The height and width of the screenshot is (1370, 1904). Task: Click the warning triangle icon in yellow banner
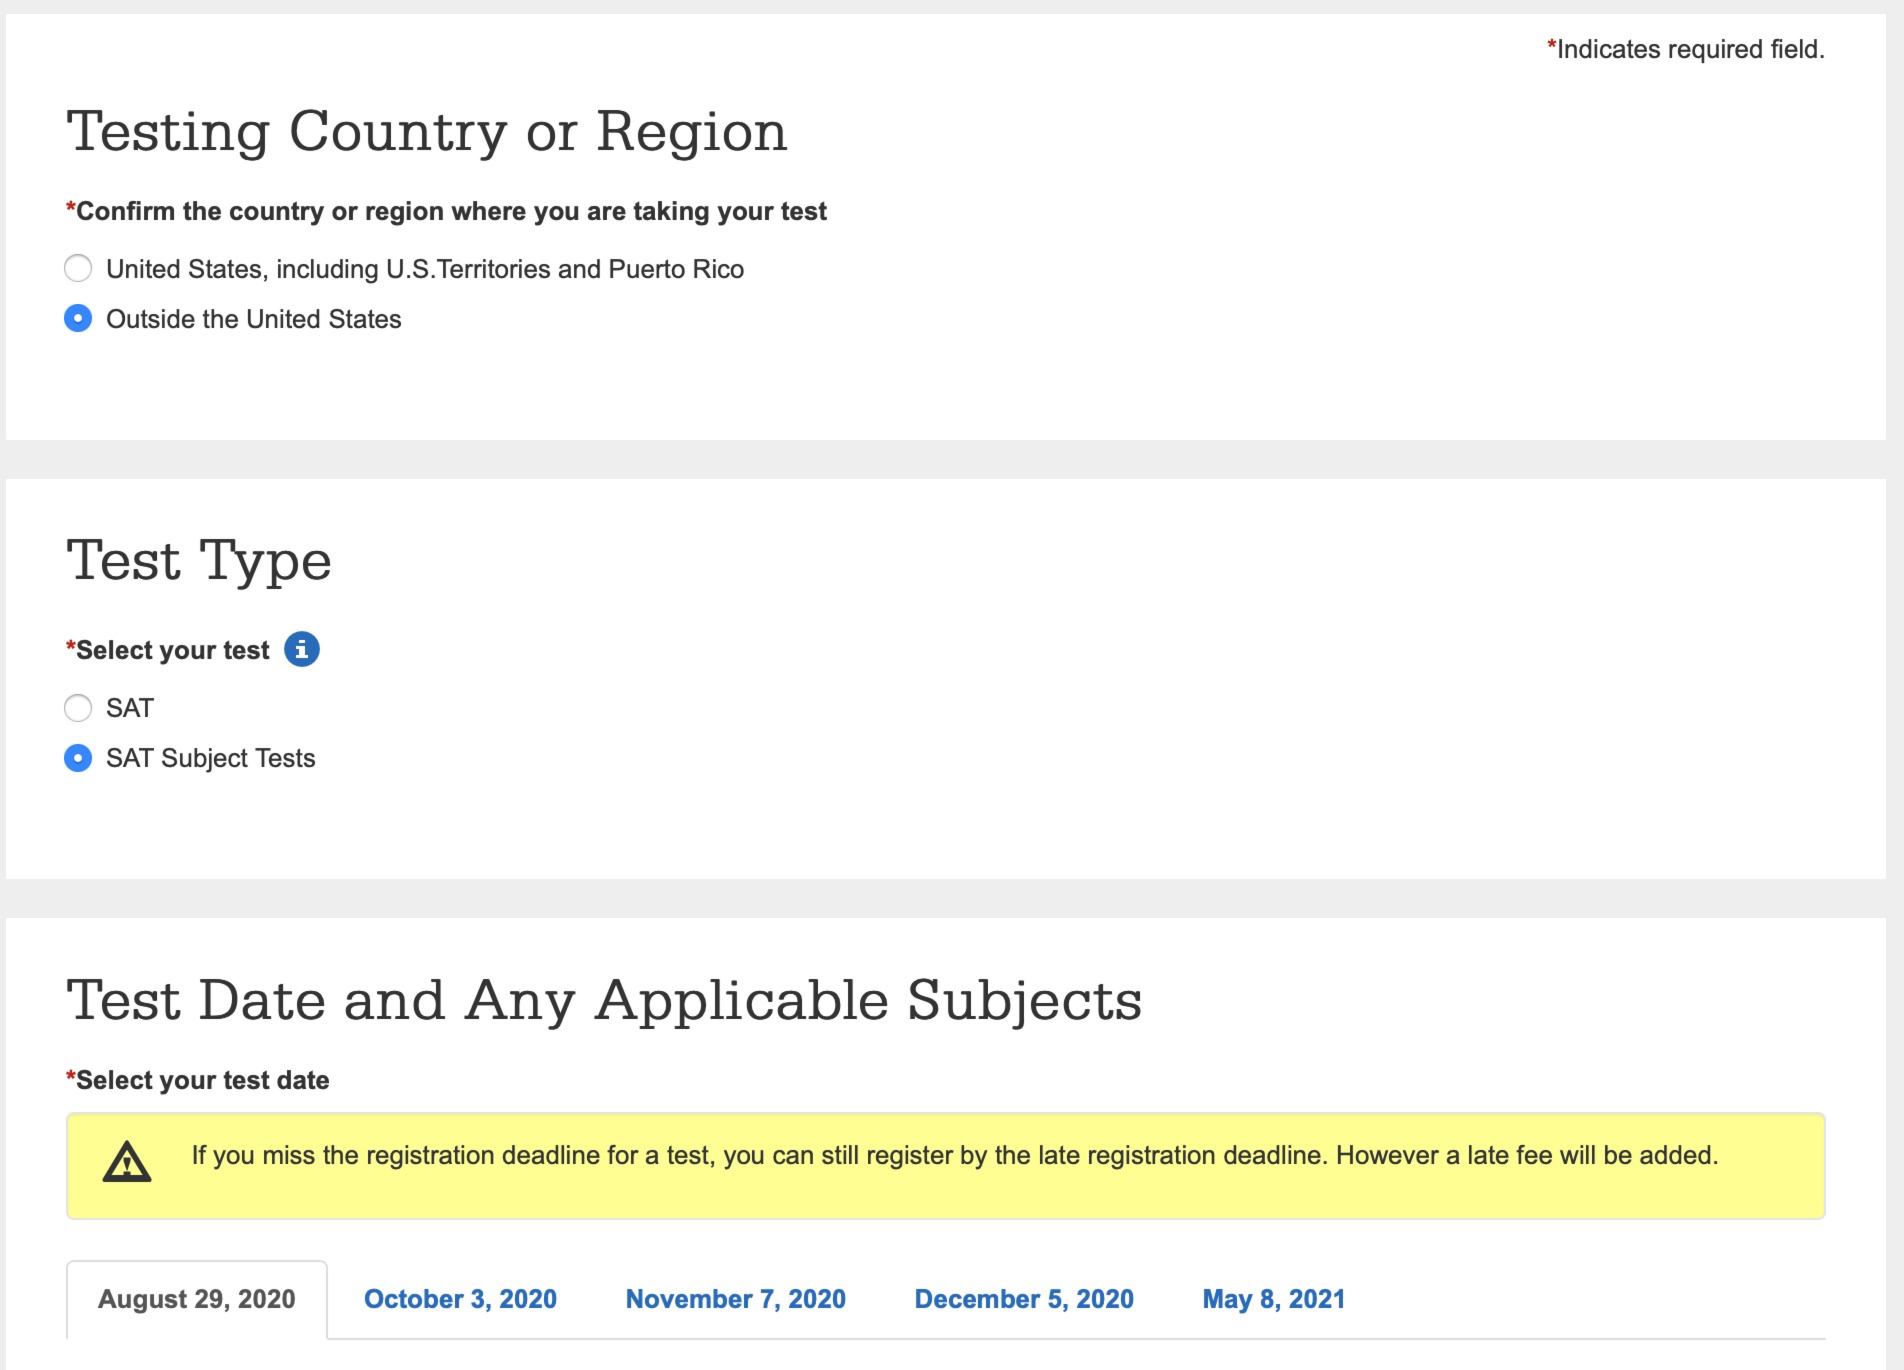point(127,1162)
